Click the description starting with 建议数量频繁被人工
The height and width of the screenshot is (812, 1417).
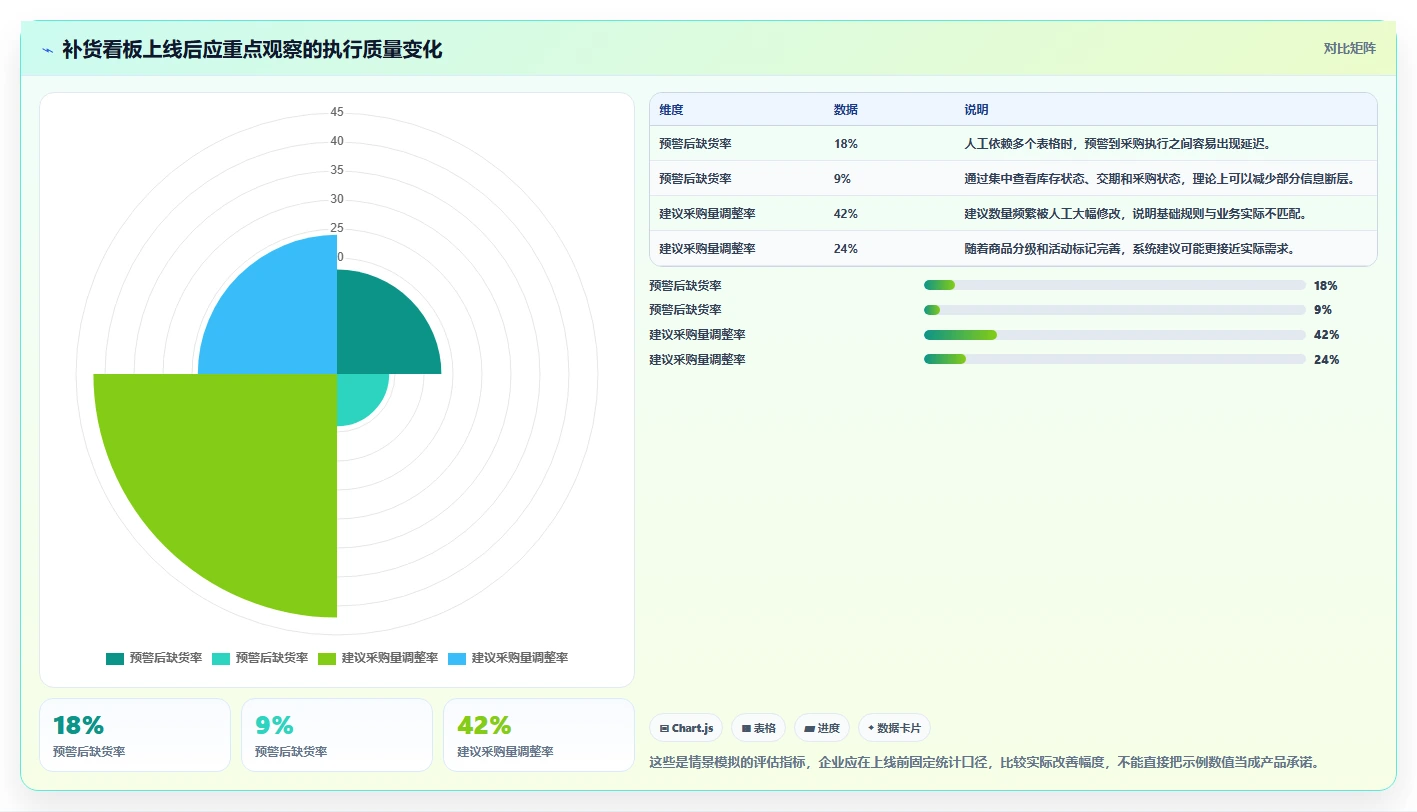pos(1135,214)
